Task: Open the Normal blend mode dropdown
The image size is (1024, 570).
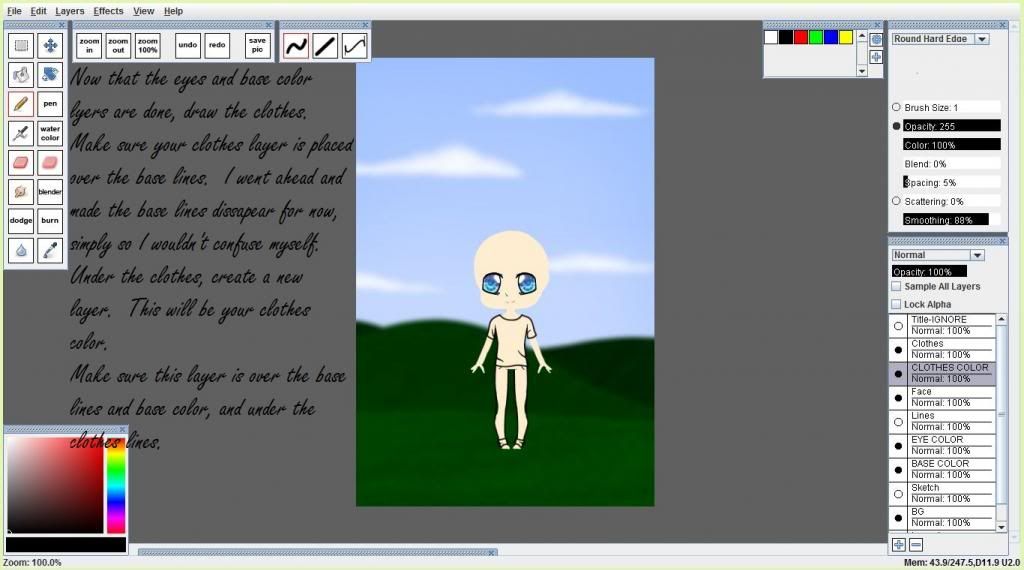Action: [977, 255]
